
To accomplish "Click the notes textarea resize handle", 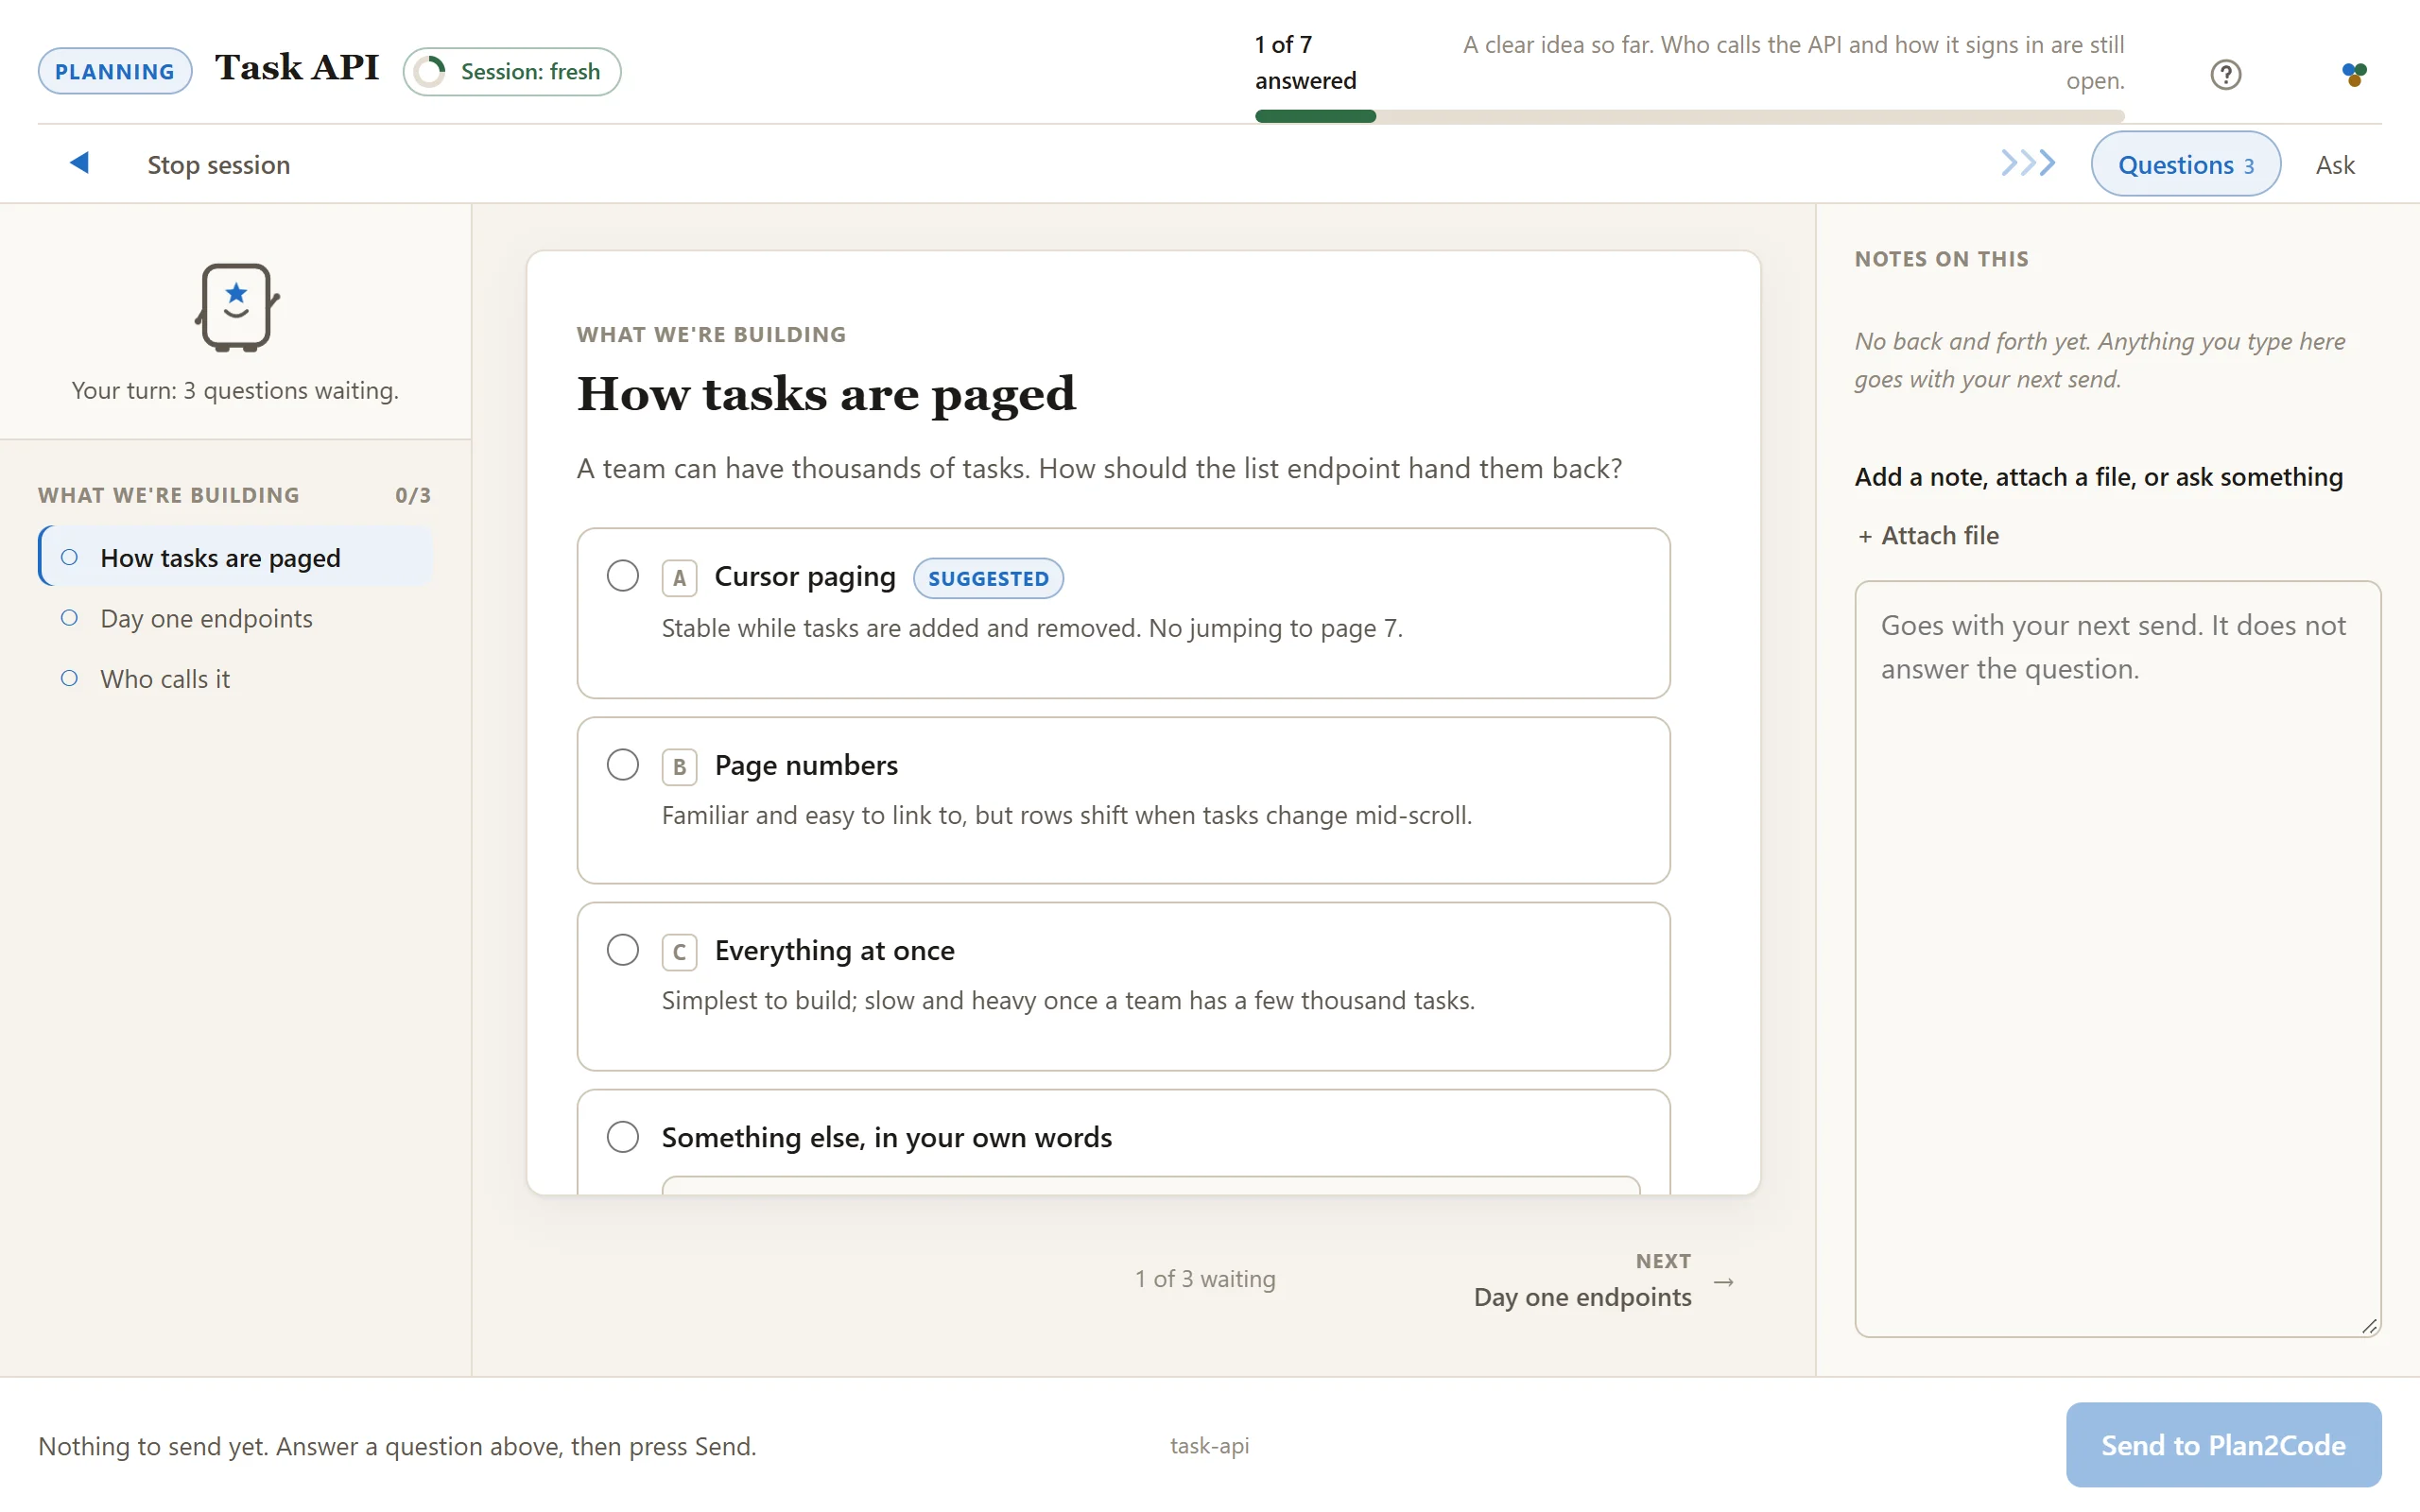I will click(2369, 1325).
